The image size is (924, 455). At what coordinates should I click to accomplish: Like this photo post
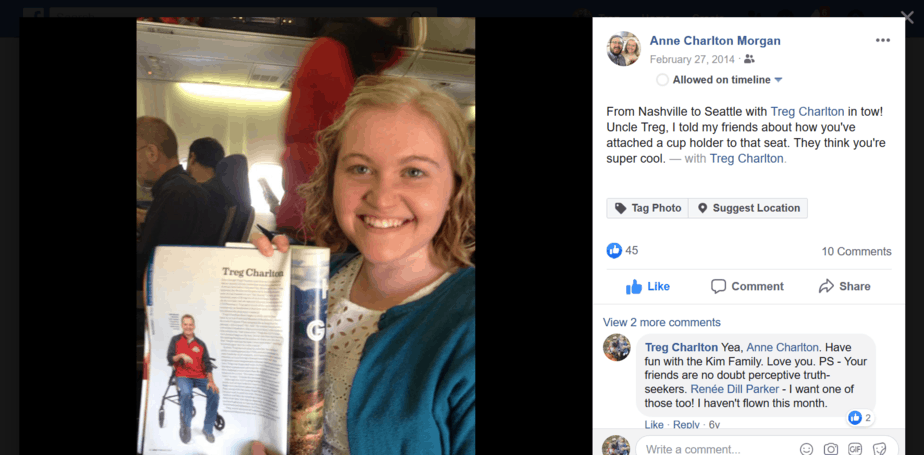pos(648,286)
